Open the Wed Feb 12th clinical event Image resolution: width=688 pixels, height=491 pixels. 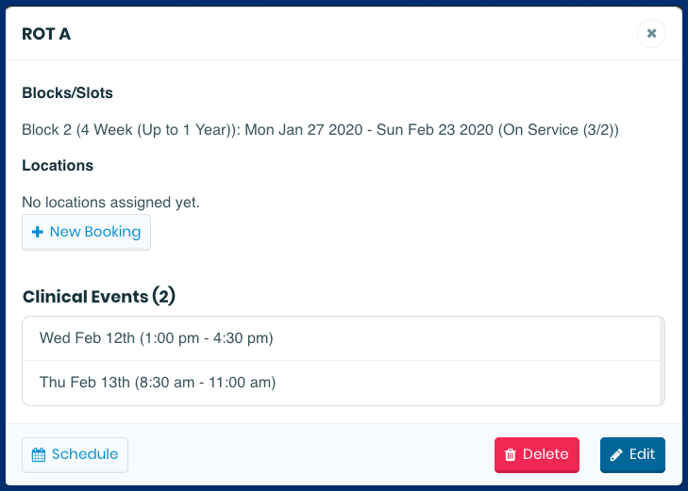pos(341,338)
